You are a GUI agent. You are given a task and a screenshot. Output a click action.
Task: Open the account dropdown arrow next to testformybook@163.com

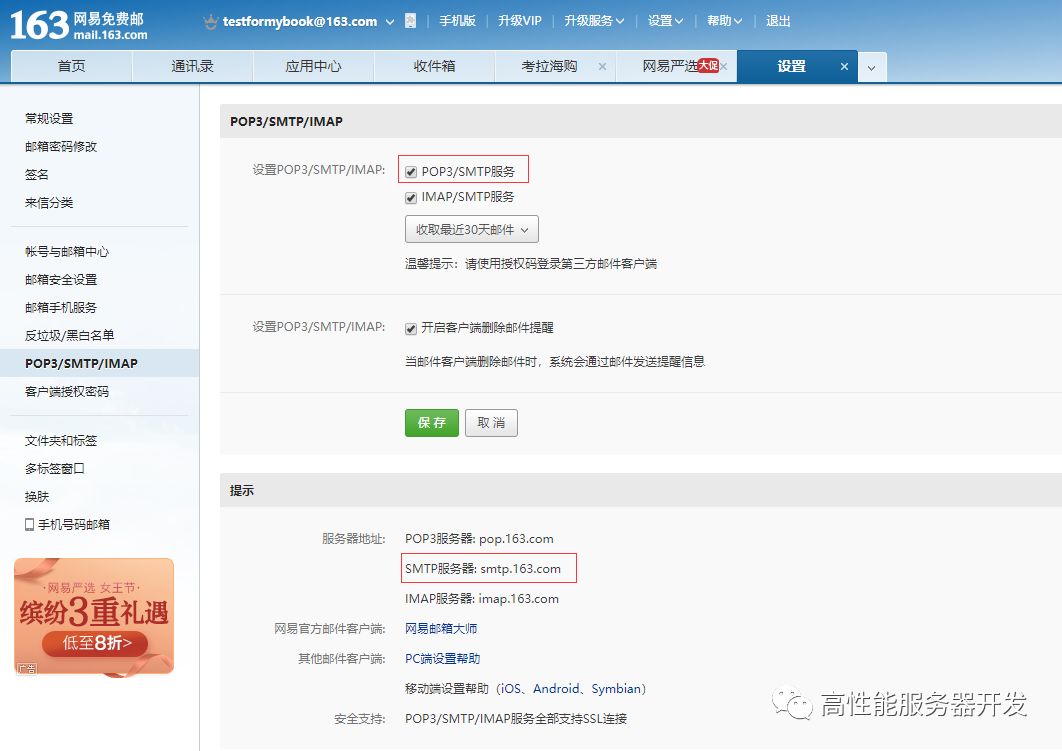[390, 22]
